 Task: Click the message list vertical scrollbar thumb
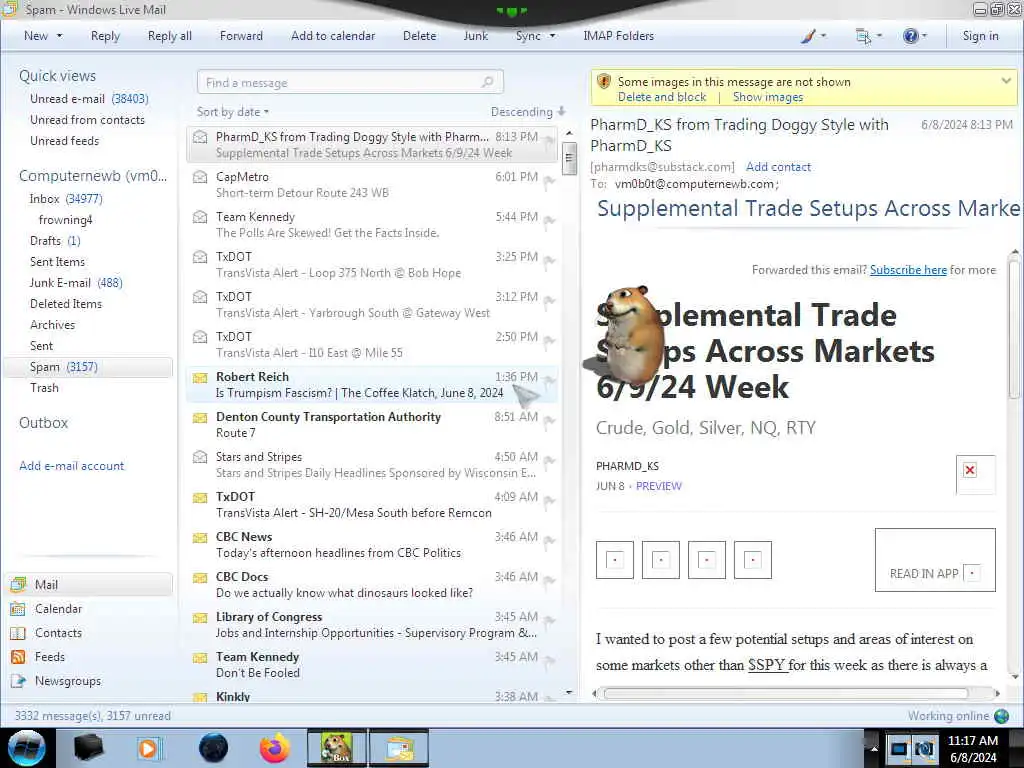pos(569,157)
